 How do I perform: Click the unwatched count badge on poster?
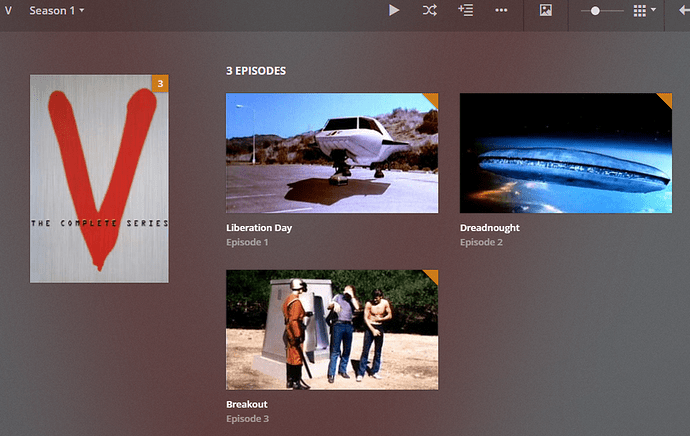(160, 84)
